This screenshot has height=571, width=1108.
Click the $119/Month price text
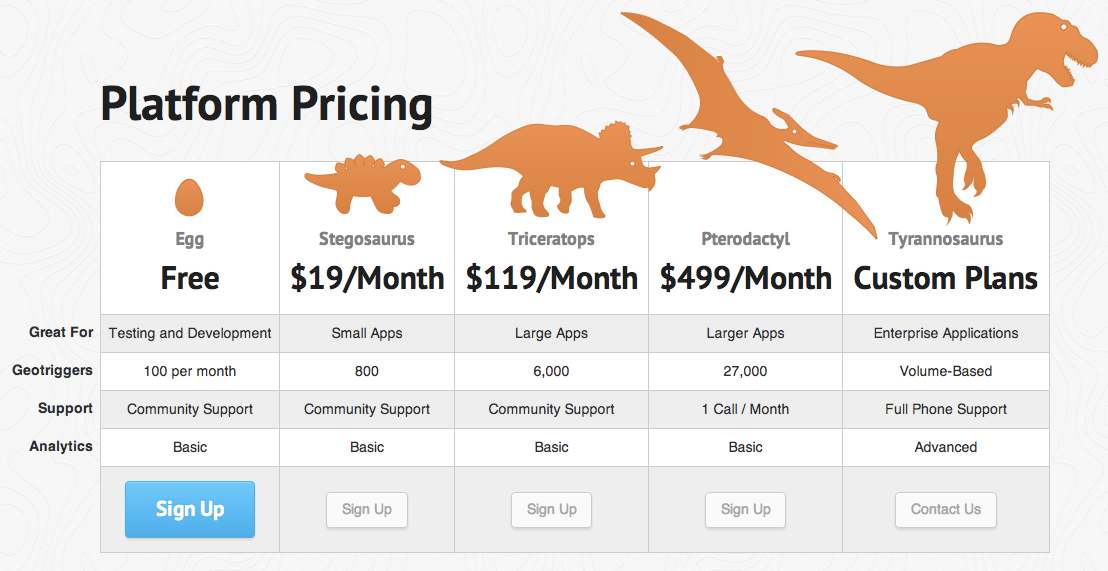click(552, 278)
